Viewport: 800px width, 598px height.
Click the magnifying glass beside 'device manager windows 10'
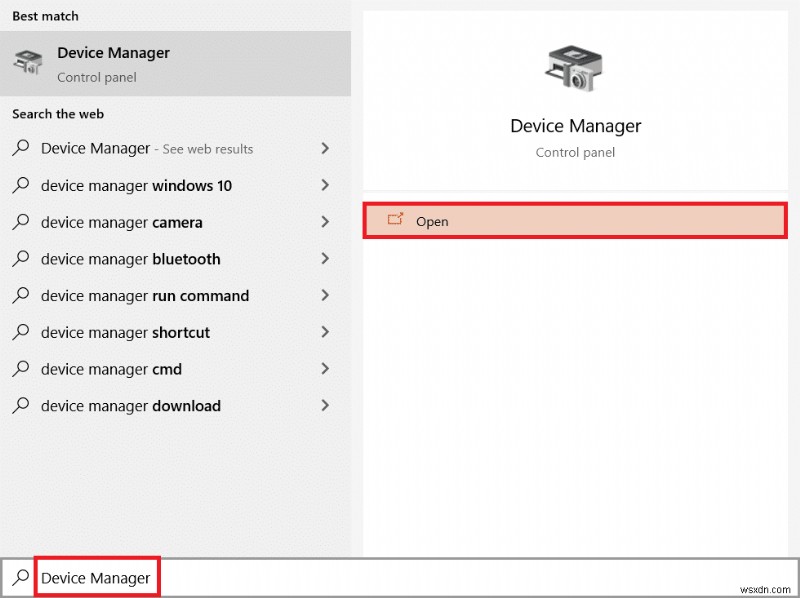20,185
